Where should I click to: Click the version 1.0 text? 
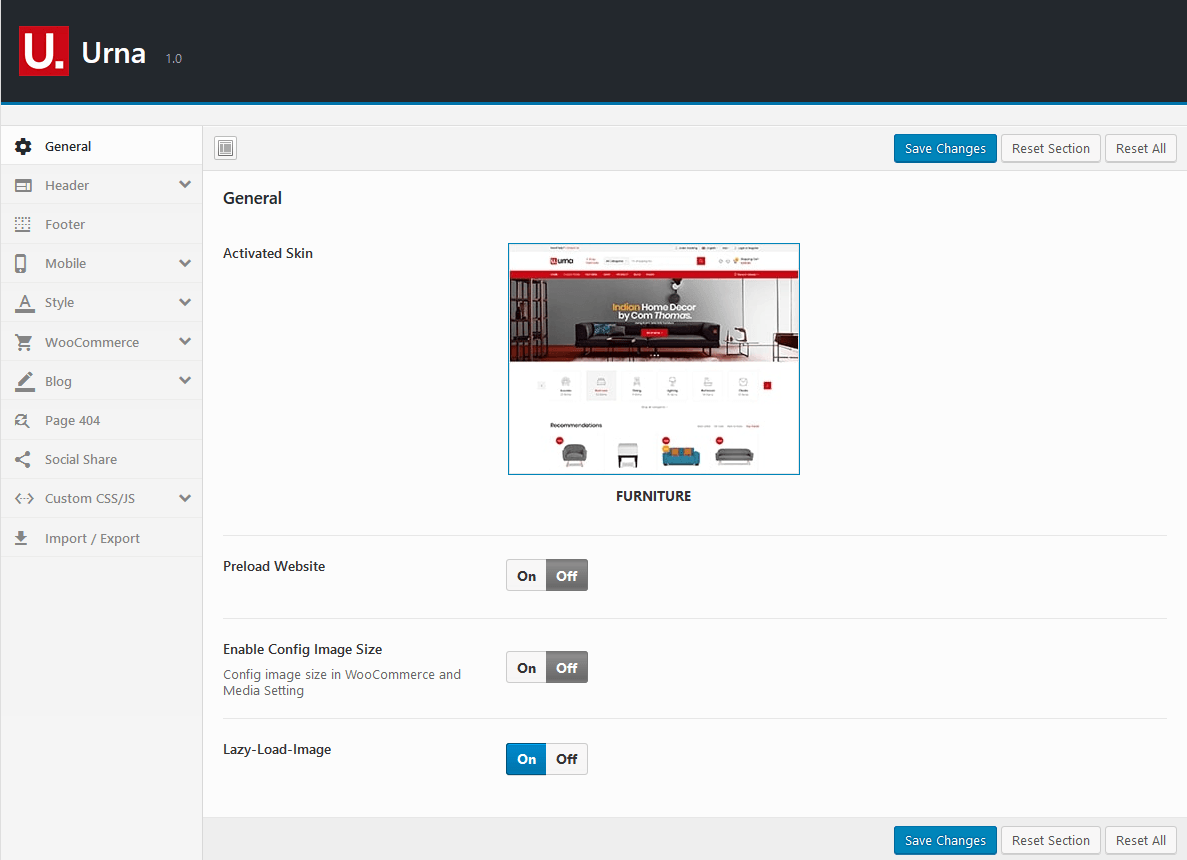[x=174, y=58]
